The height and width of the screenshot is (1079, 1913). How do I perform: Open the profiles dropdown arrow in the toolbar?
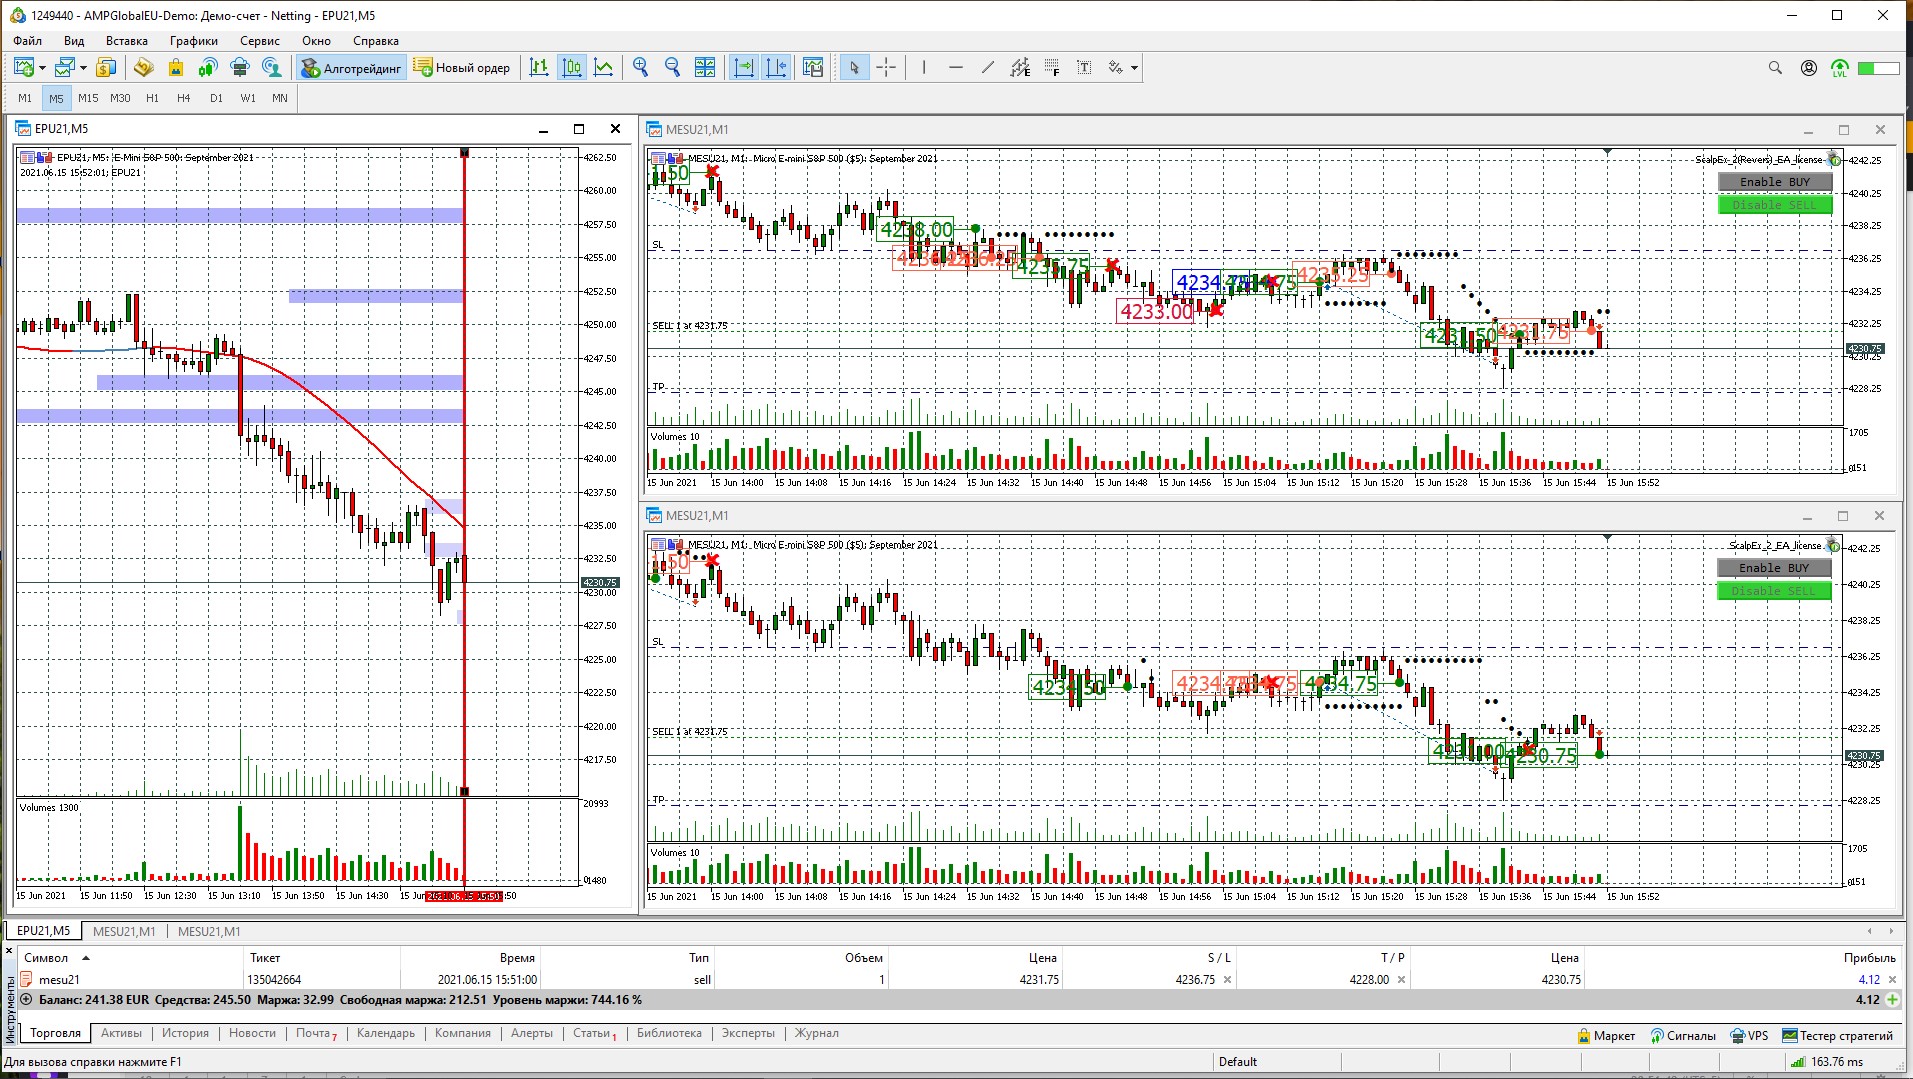click(x=83, y=68)
